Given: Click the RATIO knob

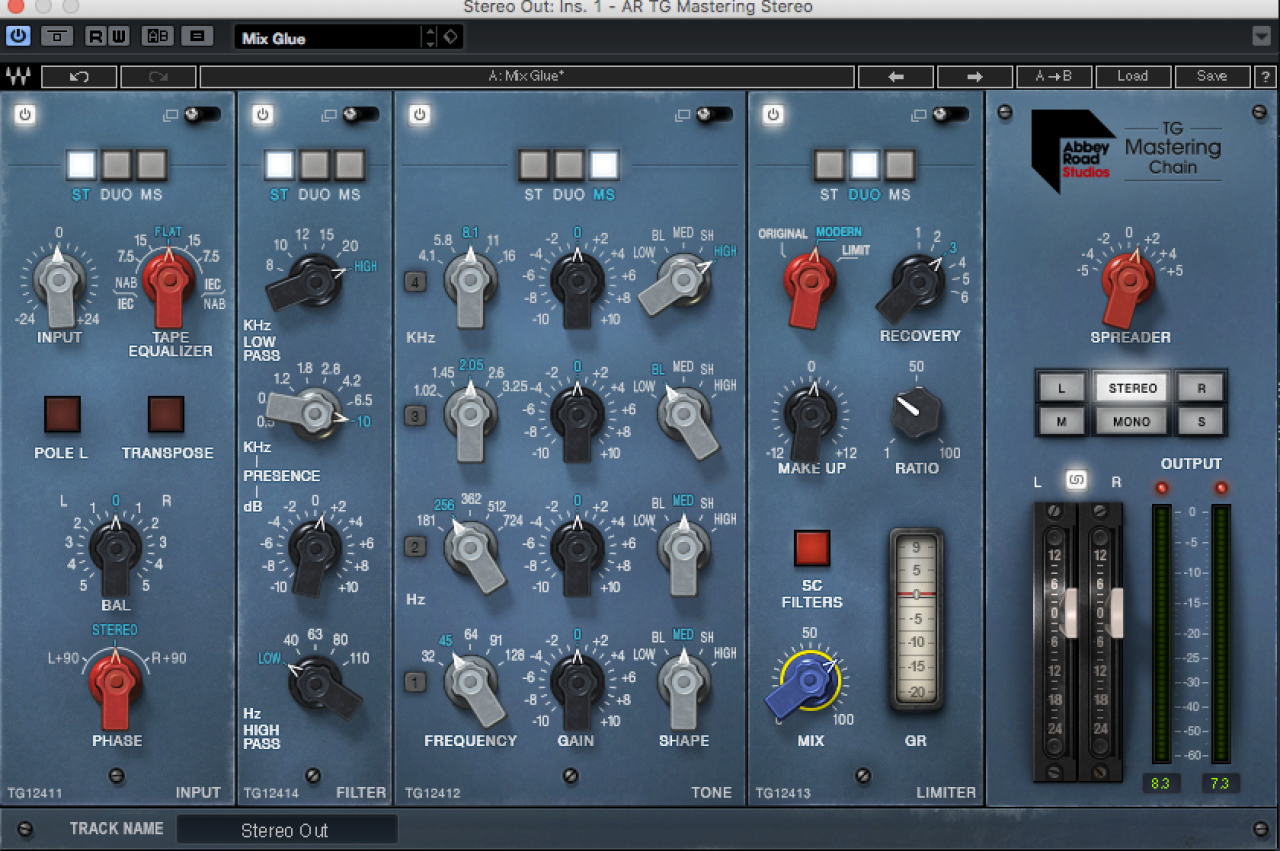Looking at the screenshot, I should click(x=916, y=414).
